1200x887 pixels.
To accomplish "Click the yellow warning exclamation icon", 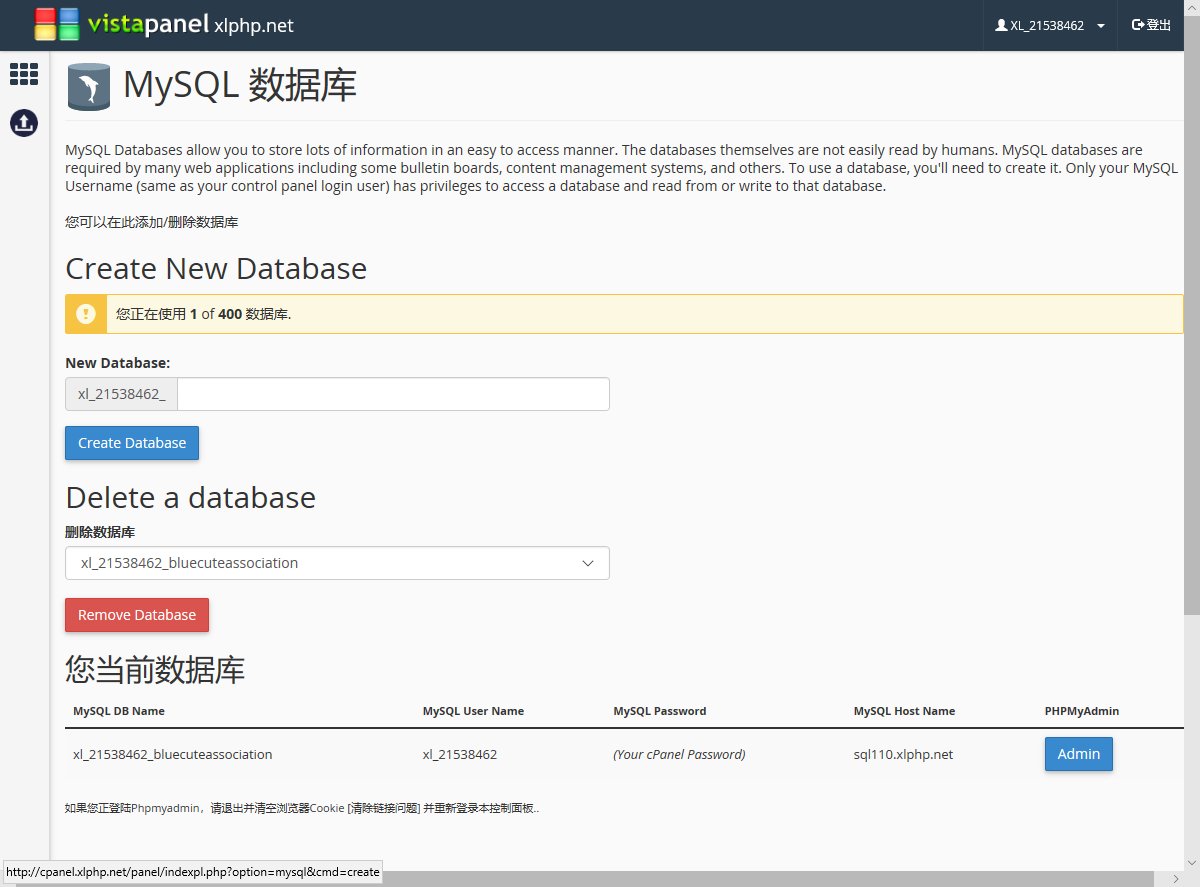I will (x=86, y=314).
